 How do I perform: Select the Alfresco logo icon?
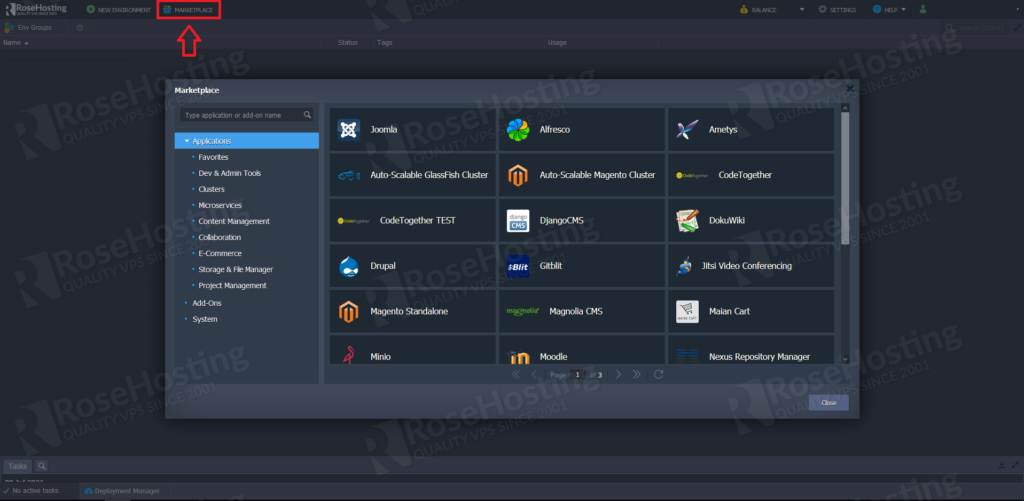(518, 129)
